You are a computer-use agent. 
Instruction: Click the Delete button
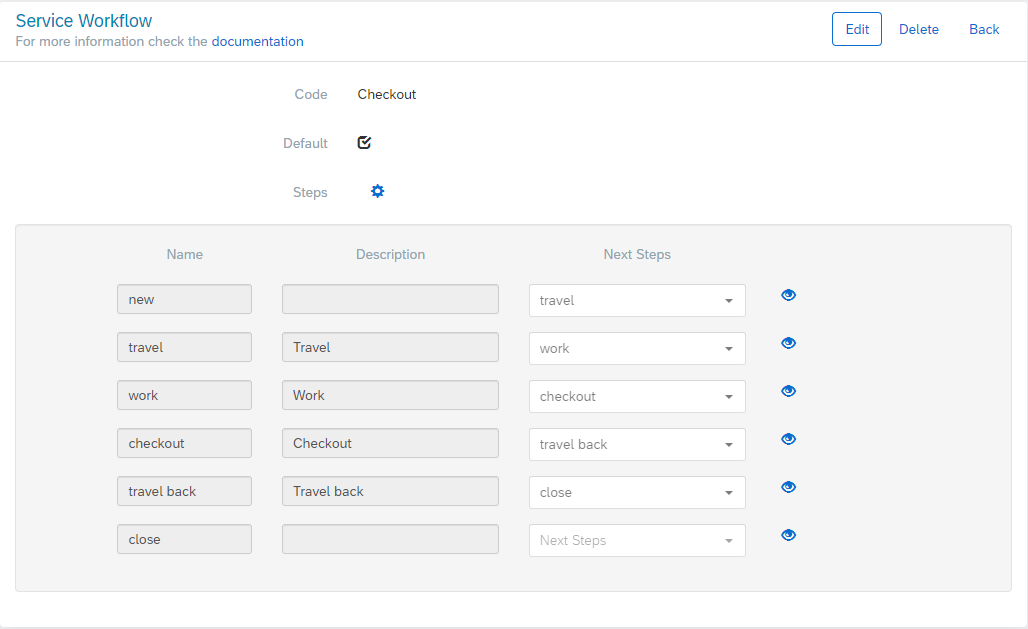click(919, 30)
